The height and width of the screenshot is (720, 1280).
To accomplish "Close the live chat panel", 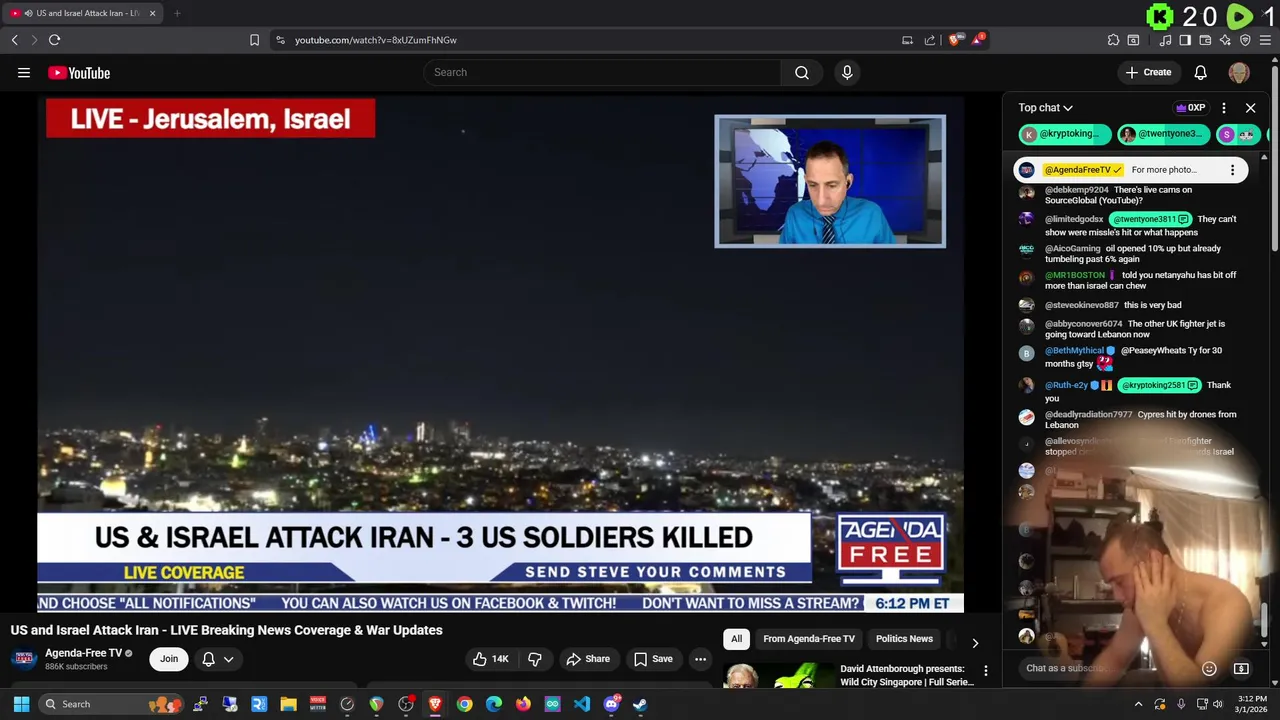I will (x=1250, y=108).
